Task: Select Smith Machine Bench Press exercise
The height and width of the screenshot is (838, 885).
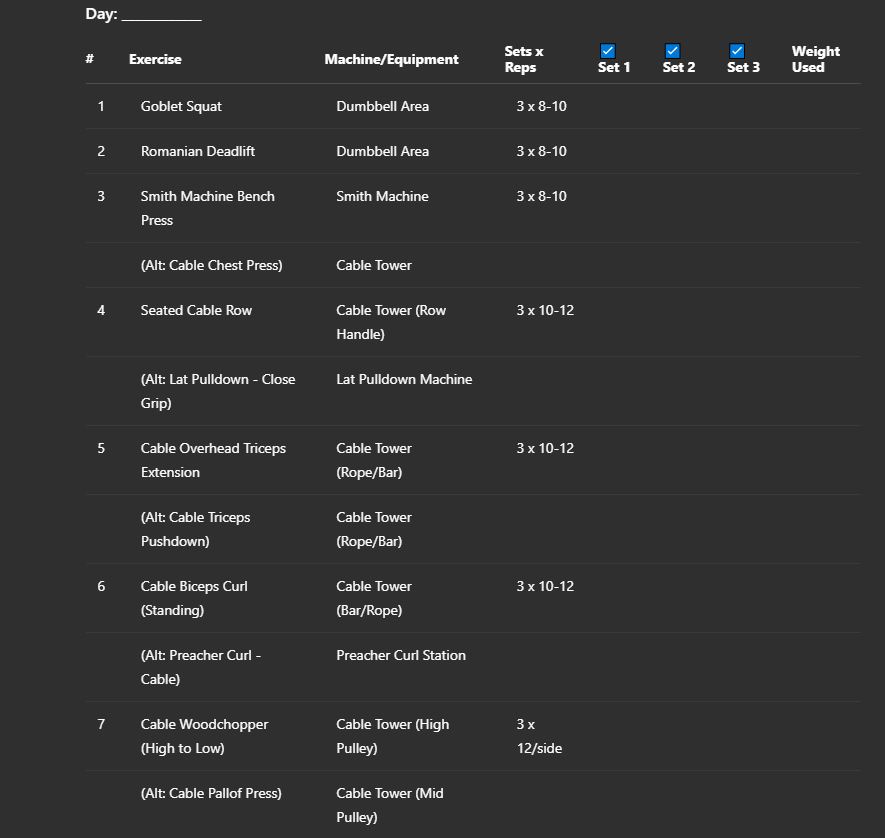Action: [x=208, y=208]
